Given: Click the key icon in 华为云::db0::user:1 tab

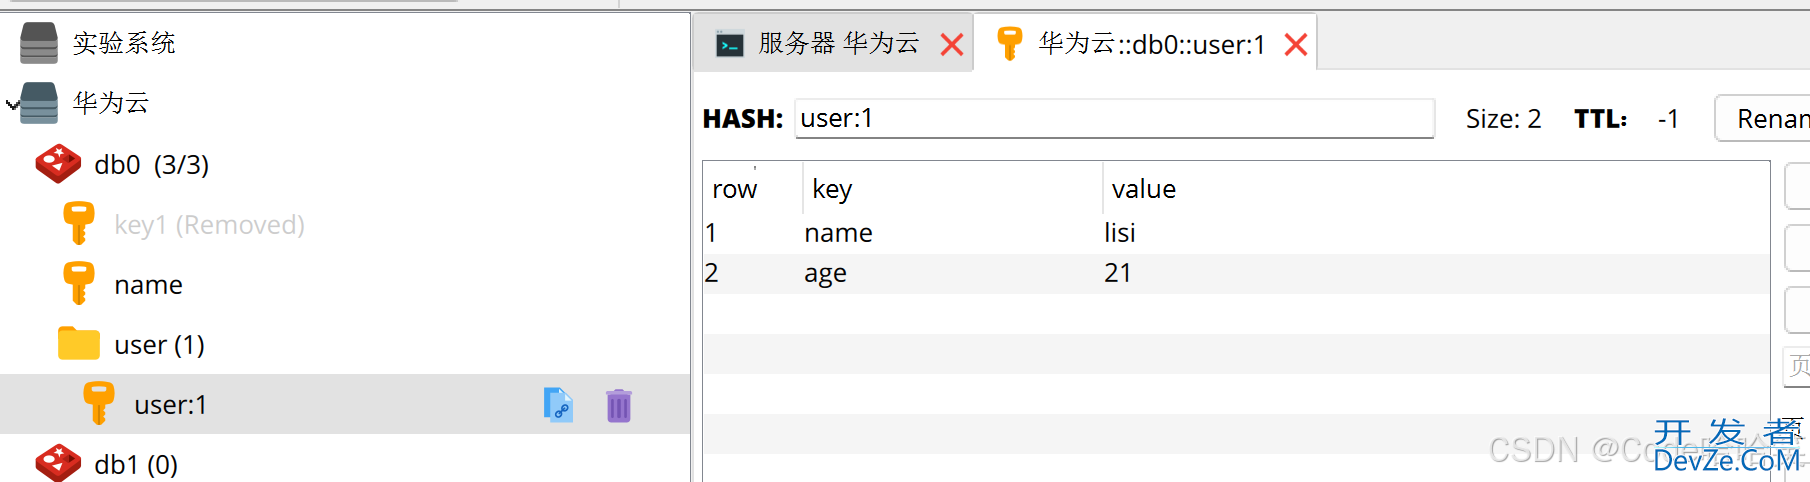Looking at the screenshot, I should (1010, 44).
